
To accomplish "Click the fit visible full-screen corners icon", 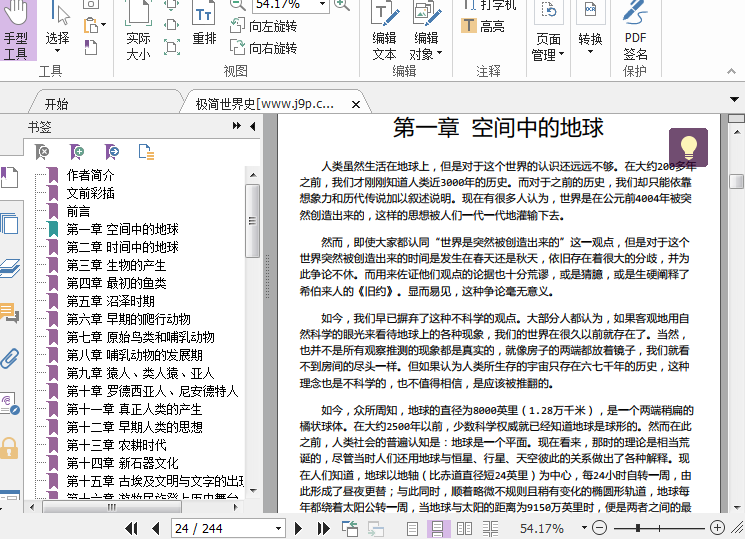I will coord(172,47).
